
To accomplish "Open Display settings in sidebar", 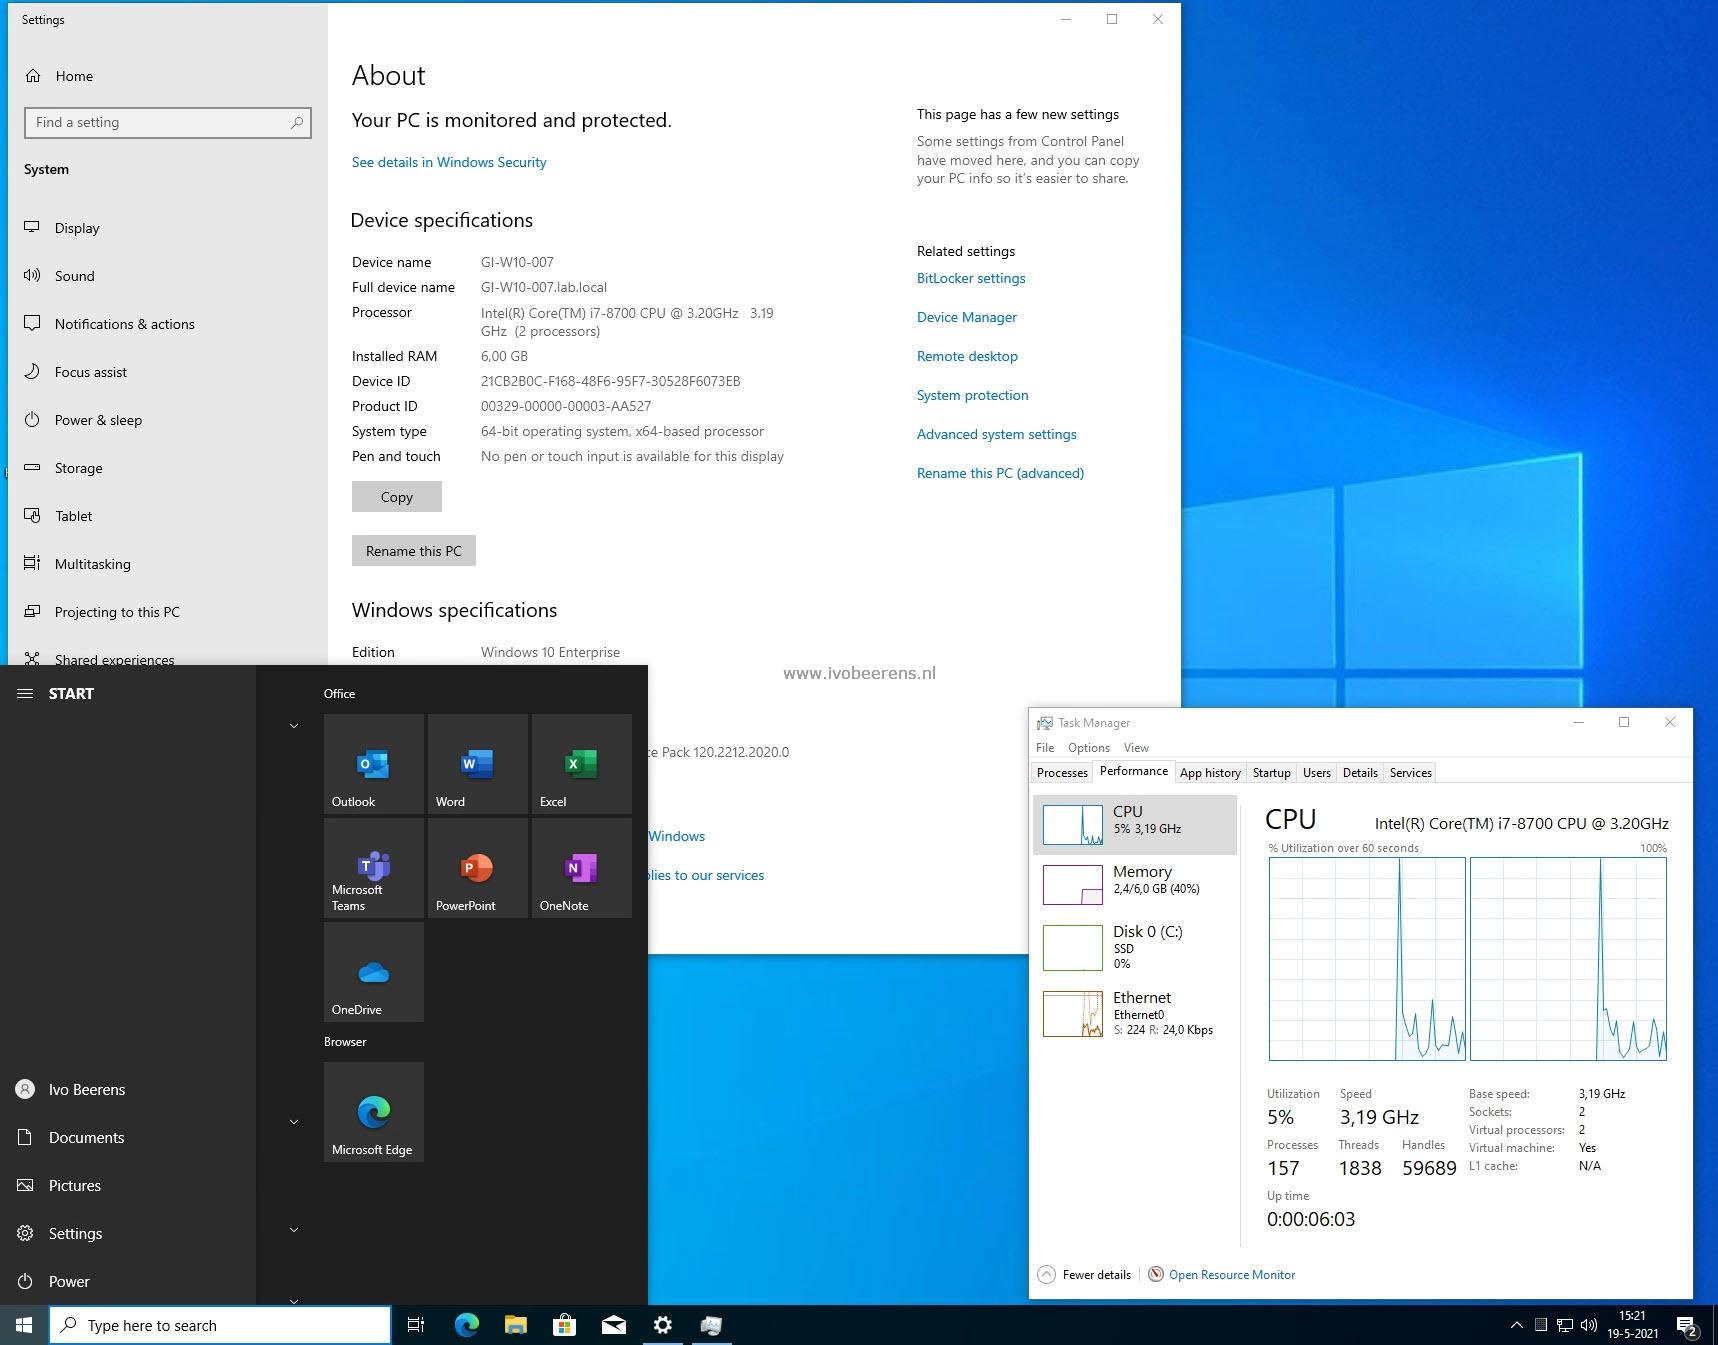I will coord(168,228).
